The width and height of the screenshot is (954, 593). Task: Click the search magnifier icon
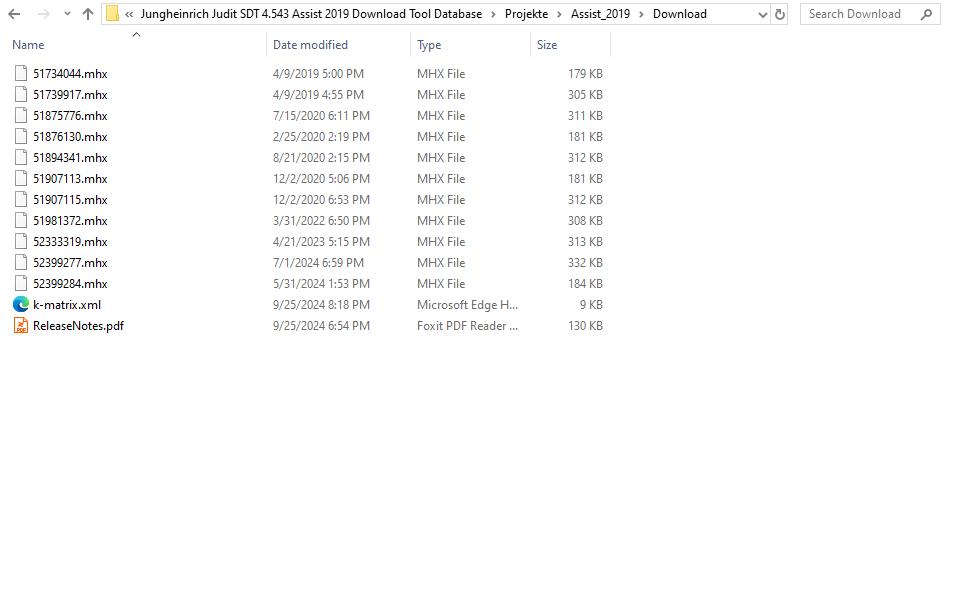926,14
